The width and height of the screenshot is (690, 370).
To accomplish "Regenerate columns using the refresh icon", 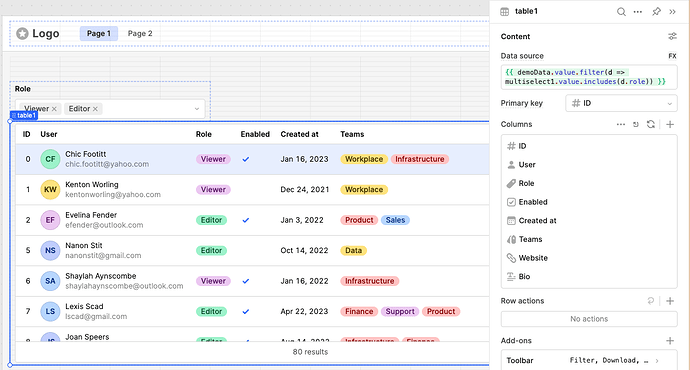I will [x=651, y=125].
